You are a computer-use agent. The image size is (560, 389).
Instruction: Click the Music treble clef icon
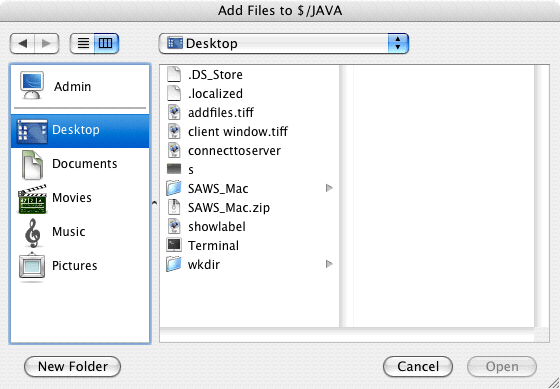point(32,233)
